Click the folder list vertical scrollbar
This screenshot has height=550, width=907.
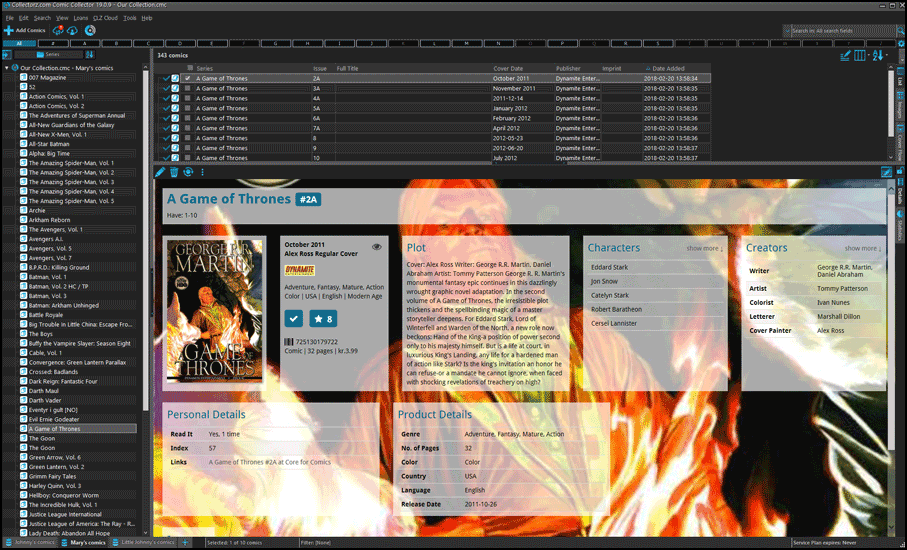(x=146, y=243)
